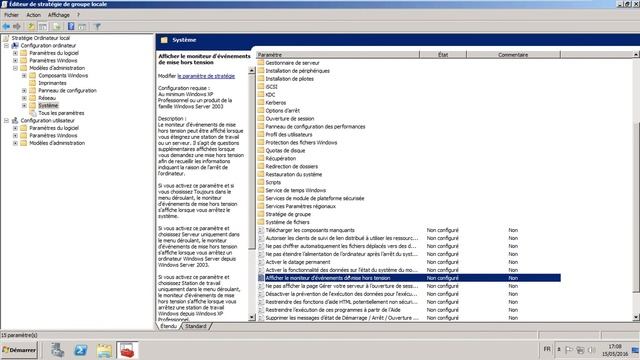Open the Profil des utilisateurs folder

click(x=289, y=134)
